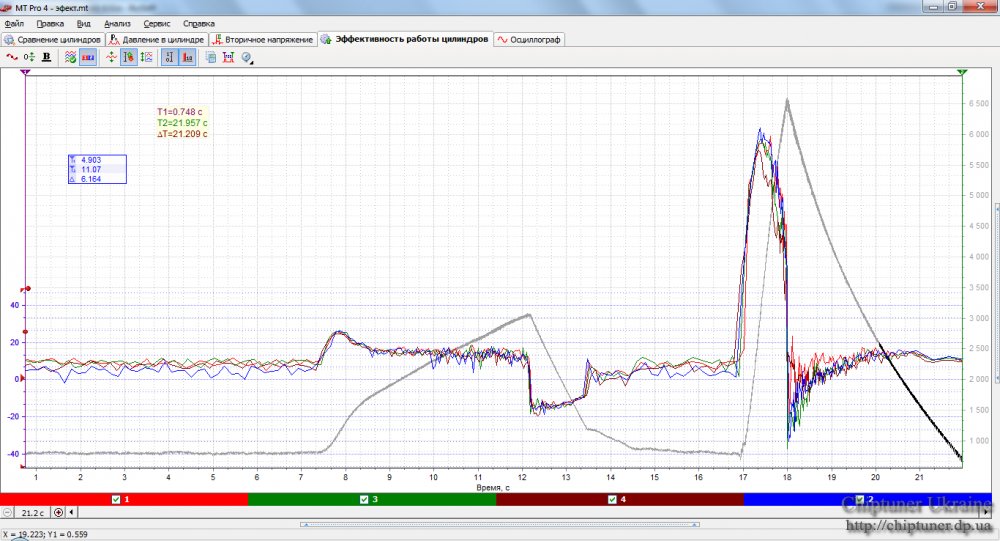The width and height of the screenshot is (1000, 541).
Task: Toggle the red-blue color bars toolbar icon
Action: (x=88, y=57)
